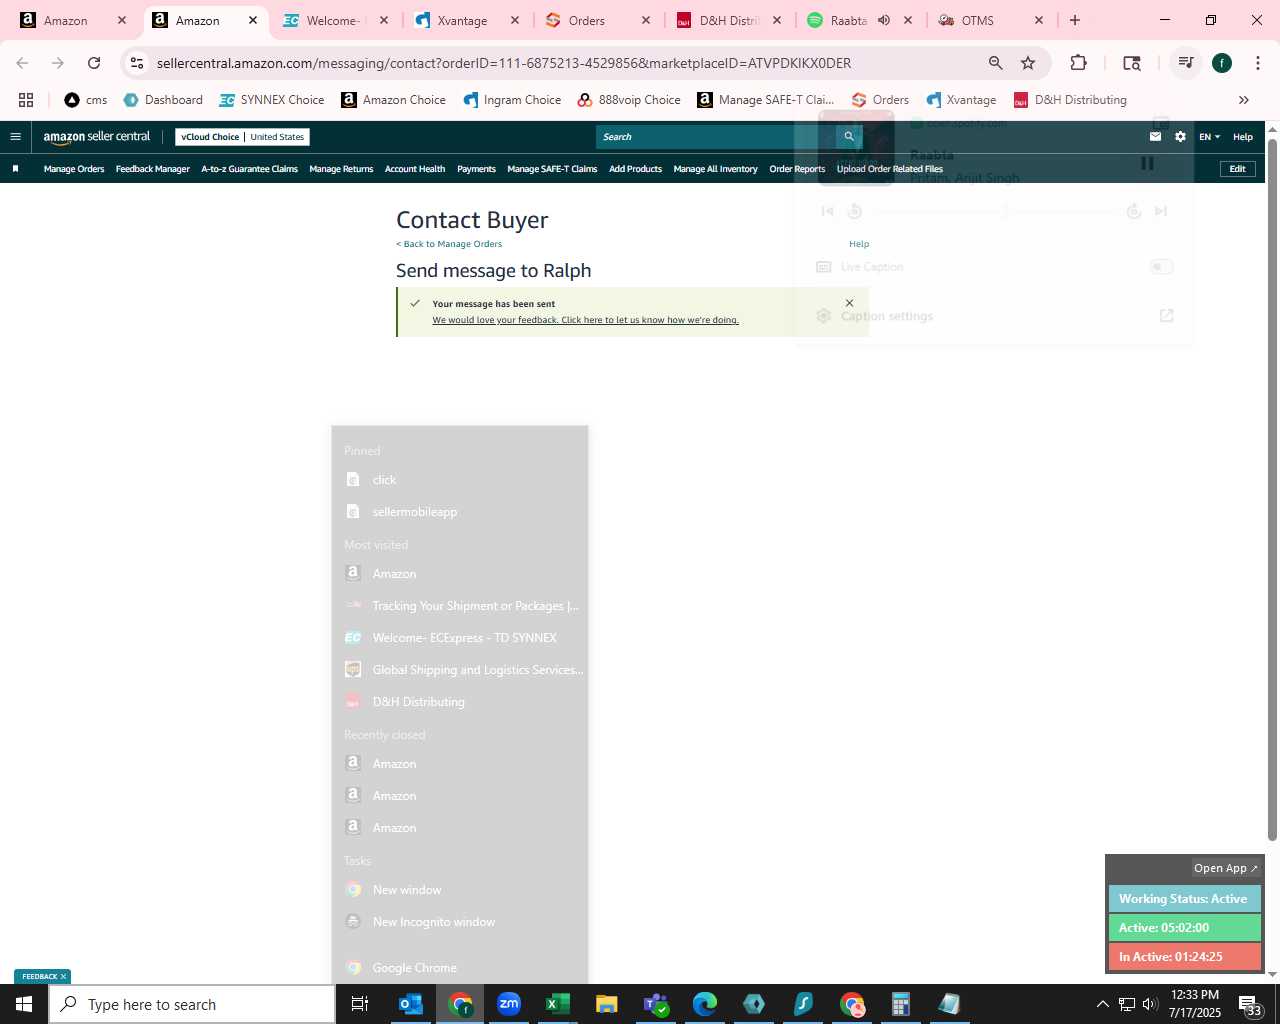The width and height of the screenshot is (1280, 1024).
Task: Open Chrome media control icon
Action: pyautogui.click(x=1186, y=63)
